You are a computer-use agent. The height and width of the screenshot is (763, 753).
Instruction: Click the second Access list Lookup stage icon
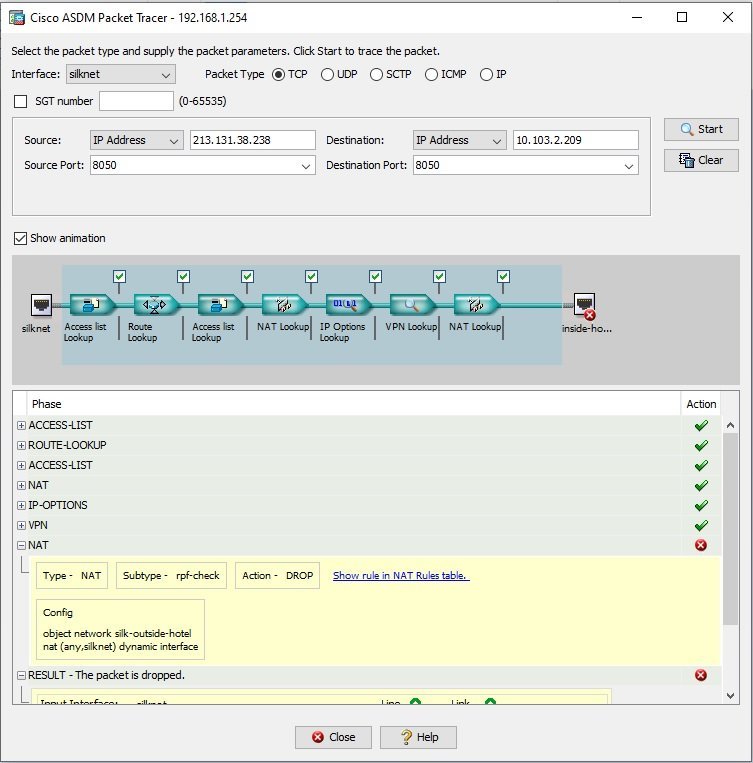click(x=220, y=305)
